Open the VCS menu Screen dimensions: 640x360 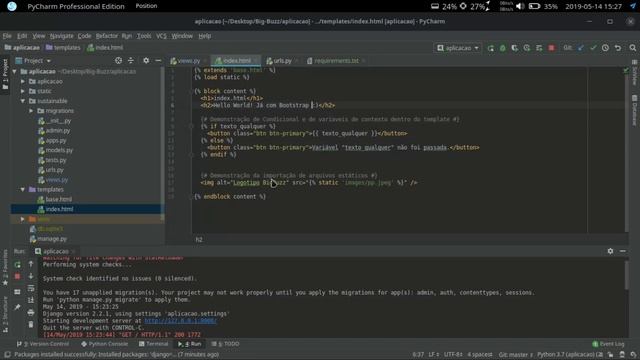pyautogui.click(x=161, y=36)
